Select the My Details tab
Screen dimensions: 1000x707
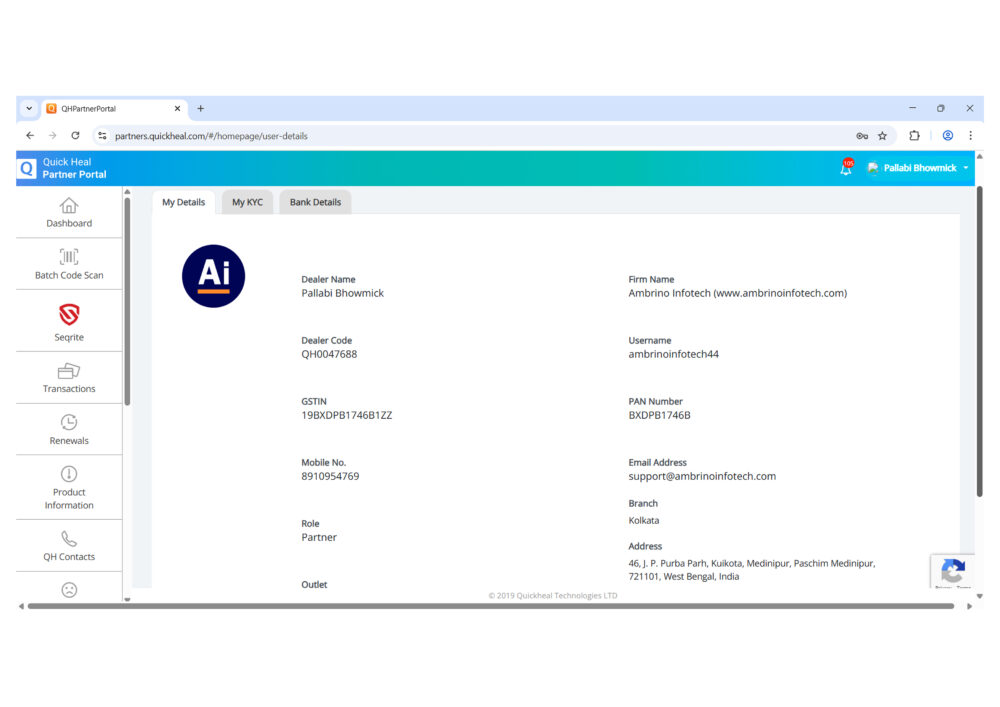point(183,202)
